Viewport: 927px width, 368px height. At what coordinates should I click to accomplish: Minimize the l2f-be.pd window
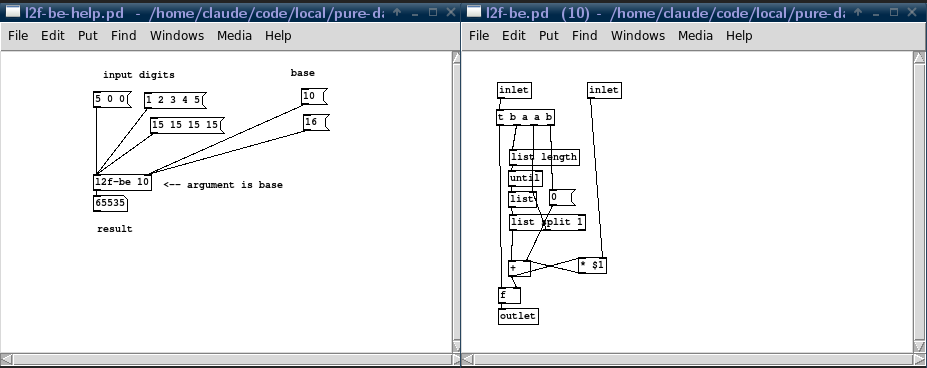click(876, 12)
